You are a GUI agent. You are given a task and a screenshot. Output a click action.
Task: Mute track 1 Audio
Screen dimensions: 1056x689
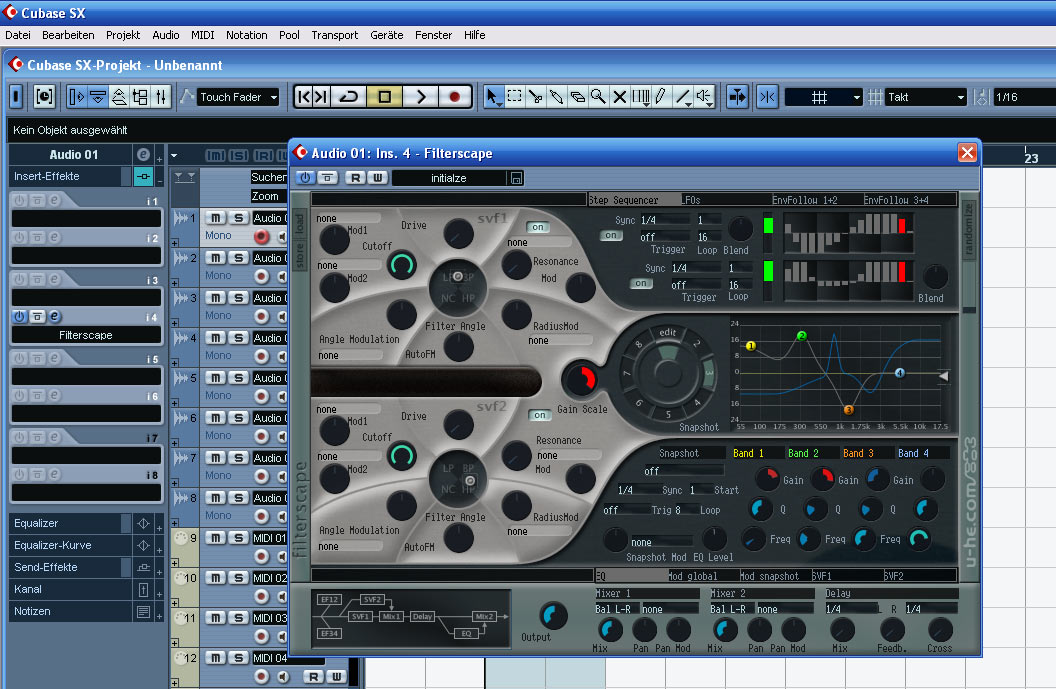(x=216, y=218)
